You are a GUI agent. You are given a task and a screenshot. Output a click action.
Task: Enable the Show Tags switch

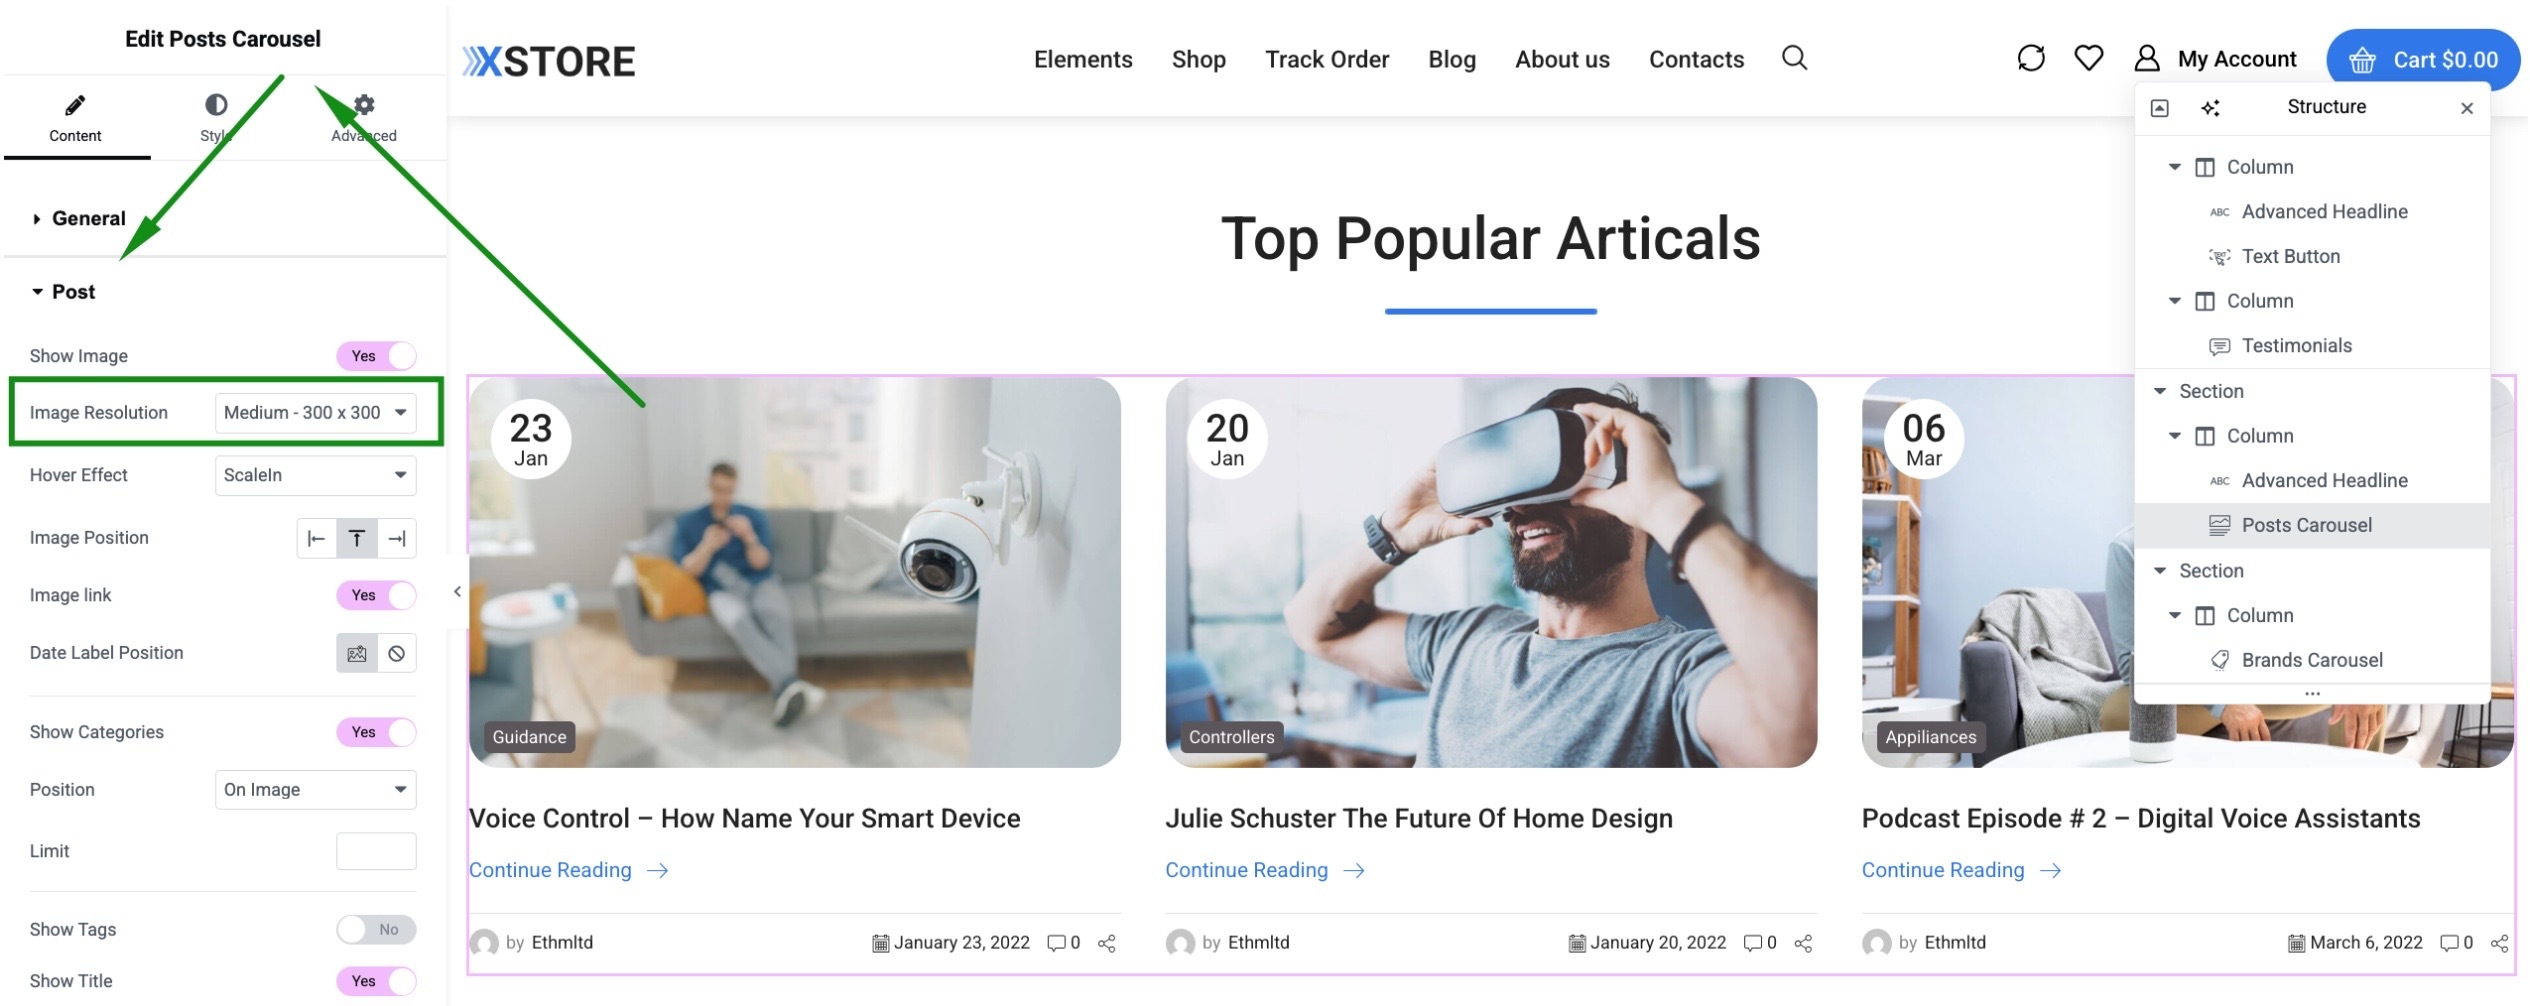click(x=376, y=930)
